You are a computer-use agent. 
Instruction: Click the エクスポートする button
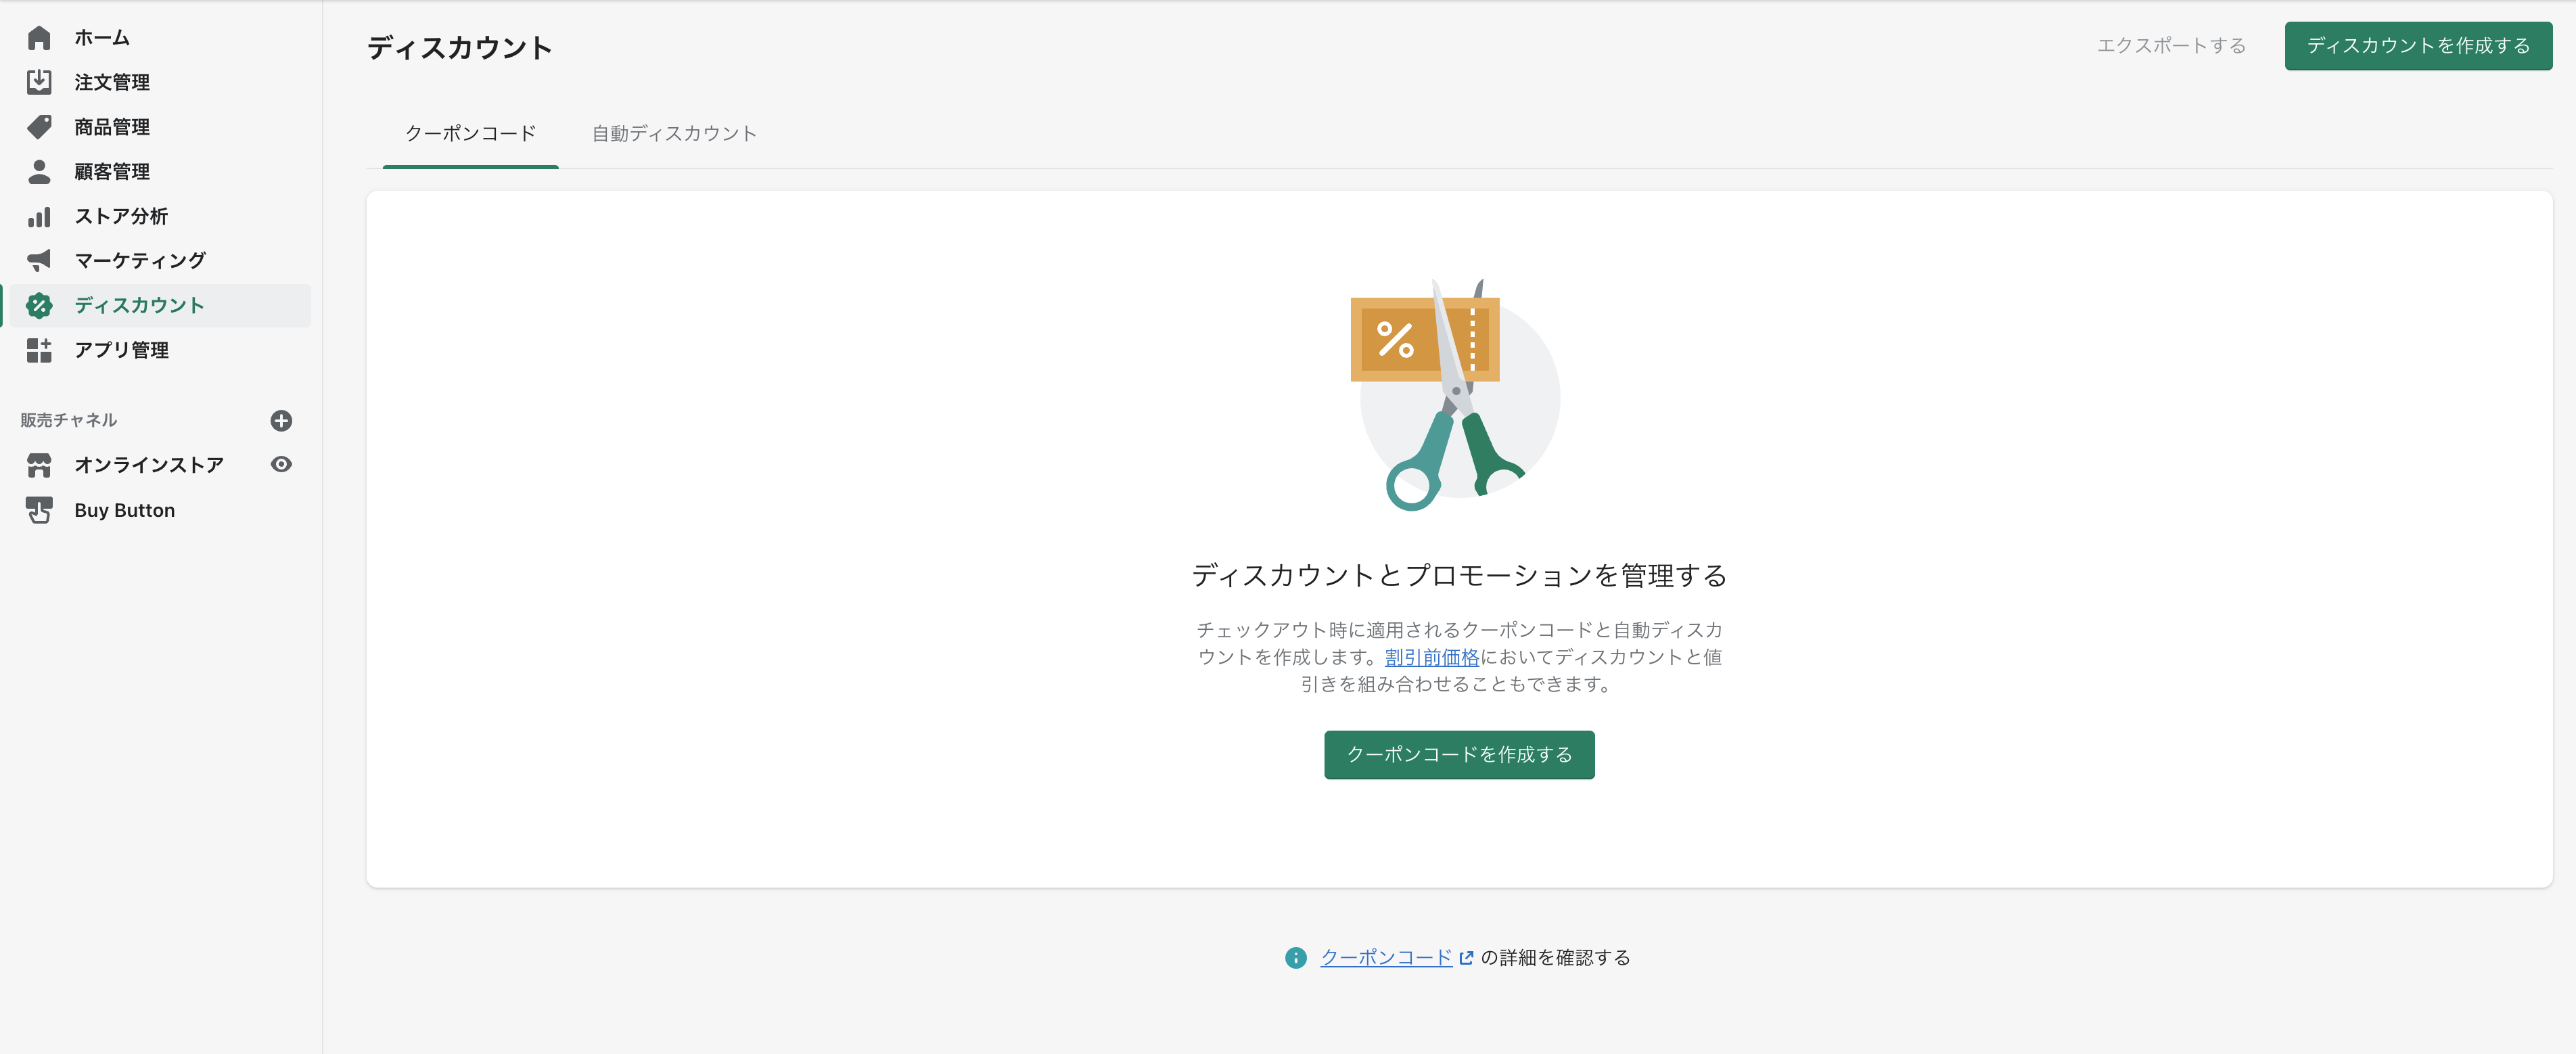pos(2171,46)
